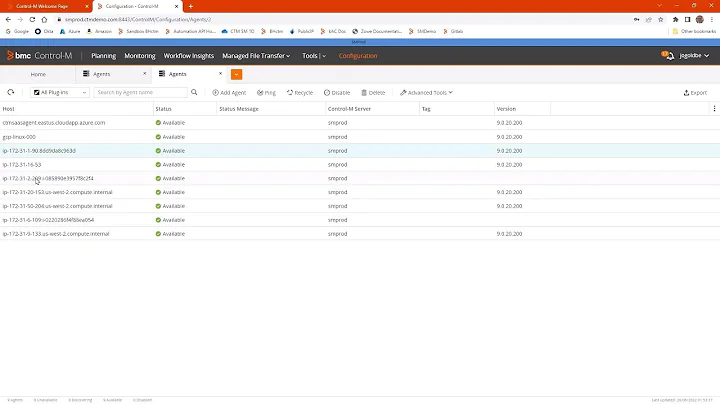This screenshot has width=720, height=404.
Task: Close the first Agents tab
Action: tap(145, 73)
